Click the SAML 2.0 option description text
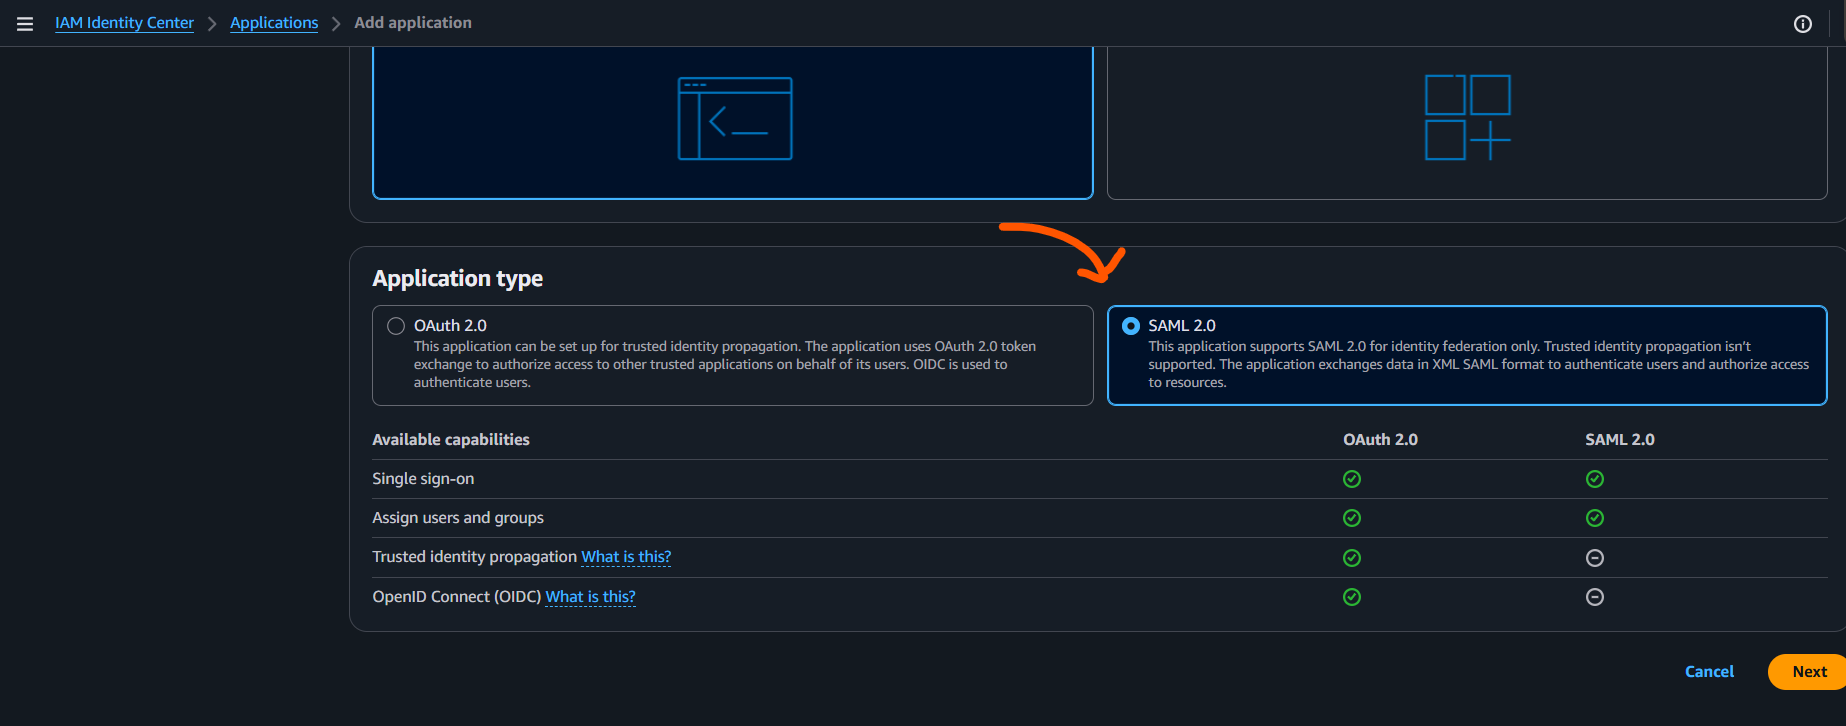Image resolution: width=1846 pixels, height=726 pixels. 1478,364
